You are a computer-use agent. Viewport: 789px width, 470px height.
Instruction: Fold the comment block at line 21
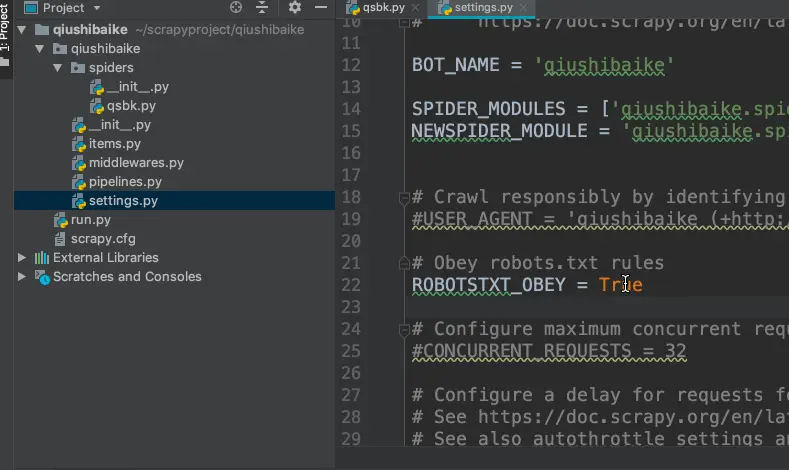[x=404, y=263]
